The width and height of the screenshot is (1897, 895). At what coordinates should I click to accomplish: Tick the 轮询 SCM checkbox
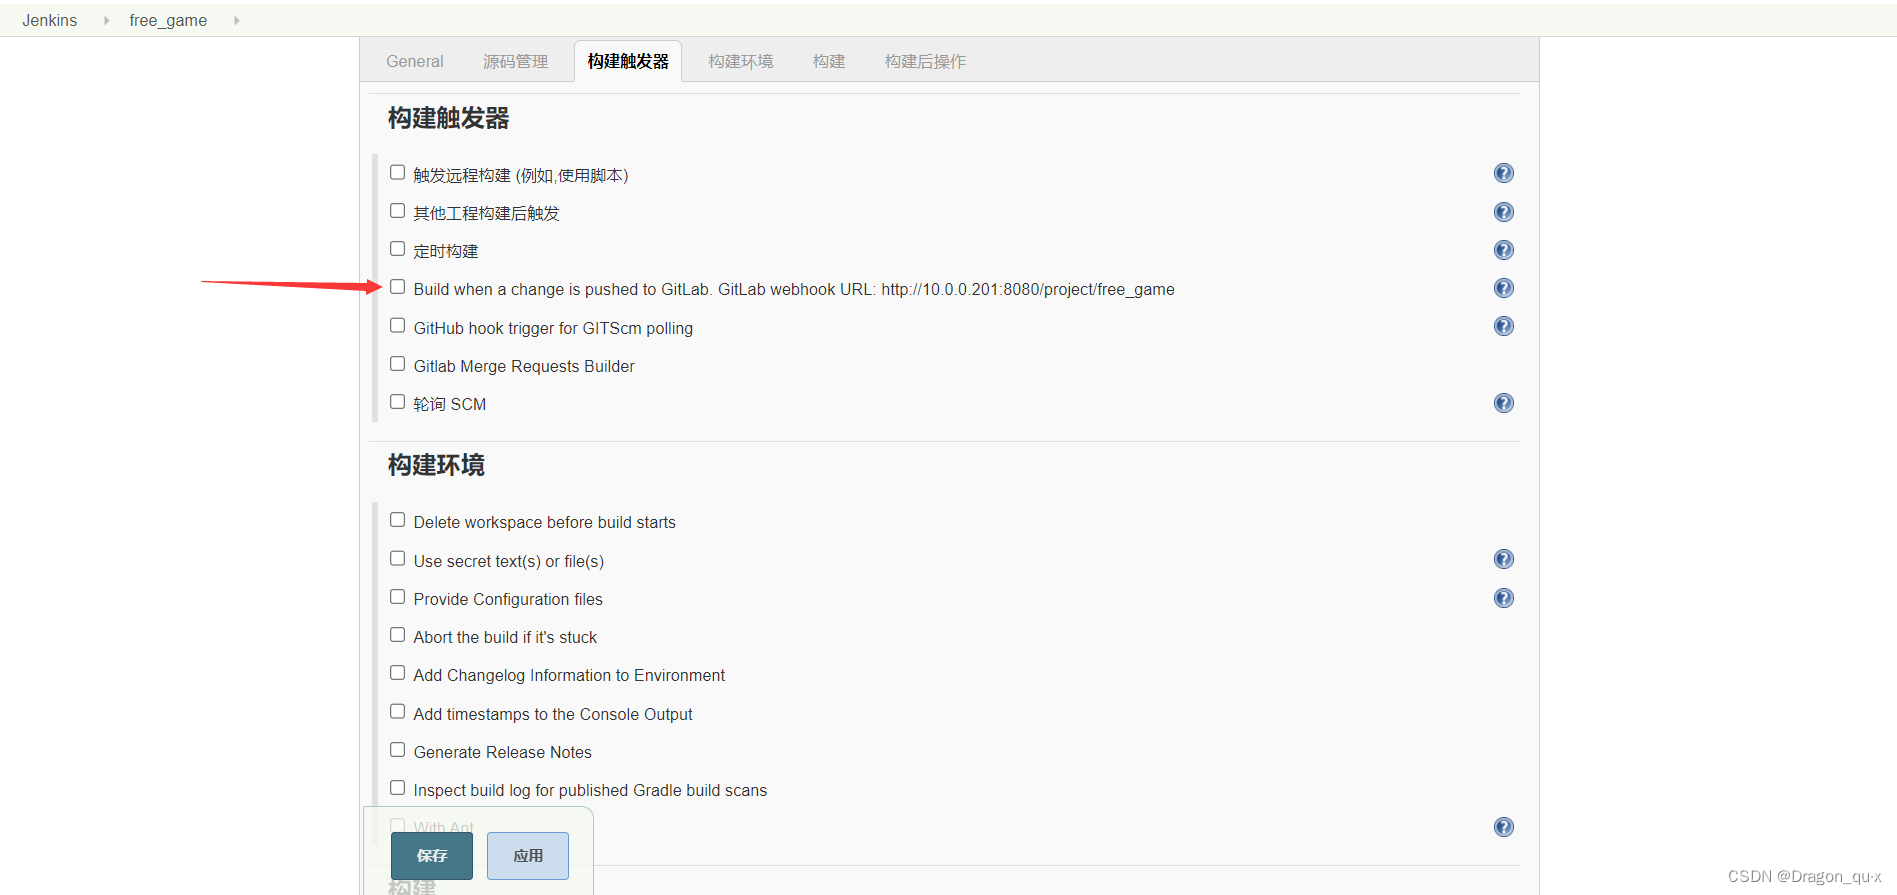point(397,402)
